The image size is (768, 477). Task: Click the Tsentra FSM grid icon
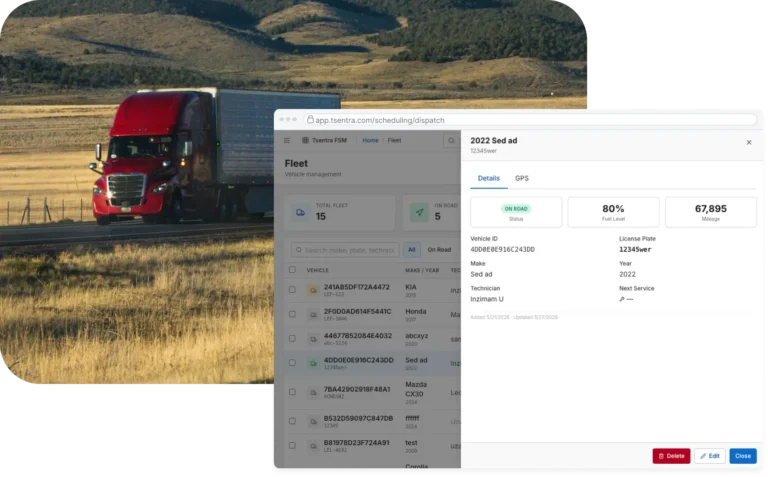[x=305, y=141]
